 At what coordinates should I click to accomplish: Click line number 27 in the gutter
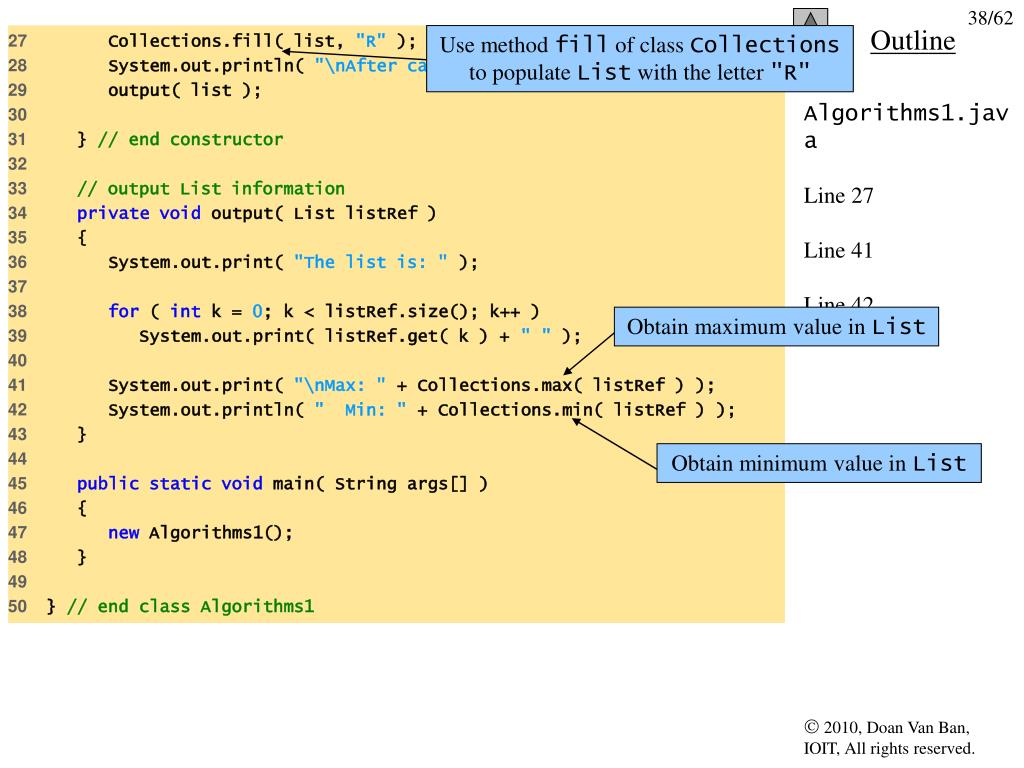point(18,41)
